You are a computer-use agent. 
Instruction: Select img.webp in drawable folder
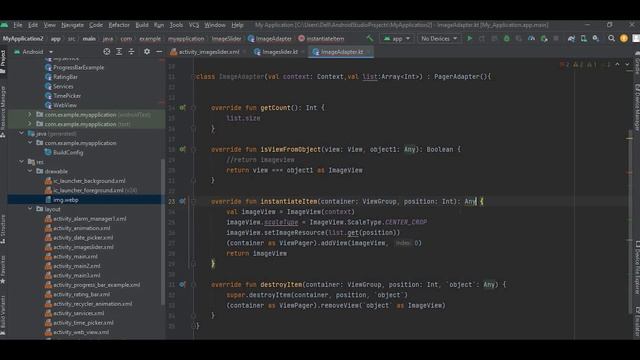tap(65, 200)
